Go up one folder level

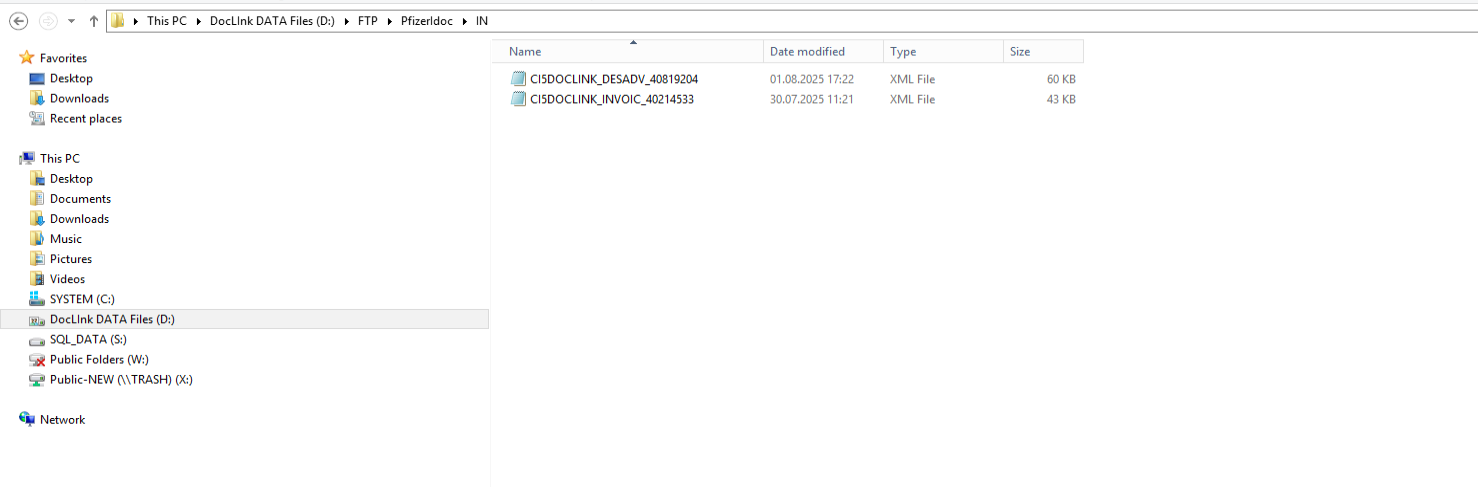[93, 21]
